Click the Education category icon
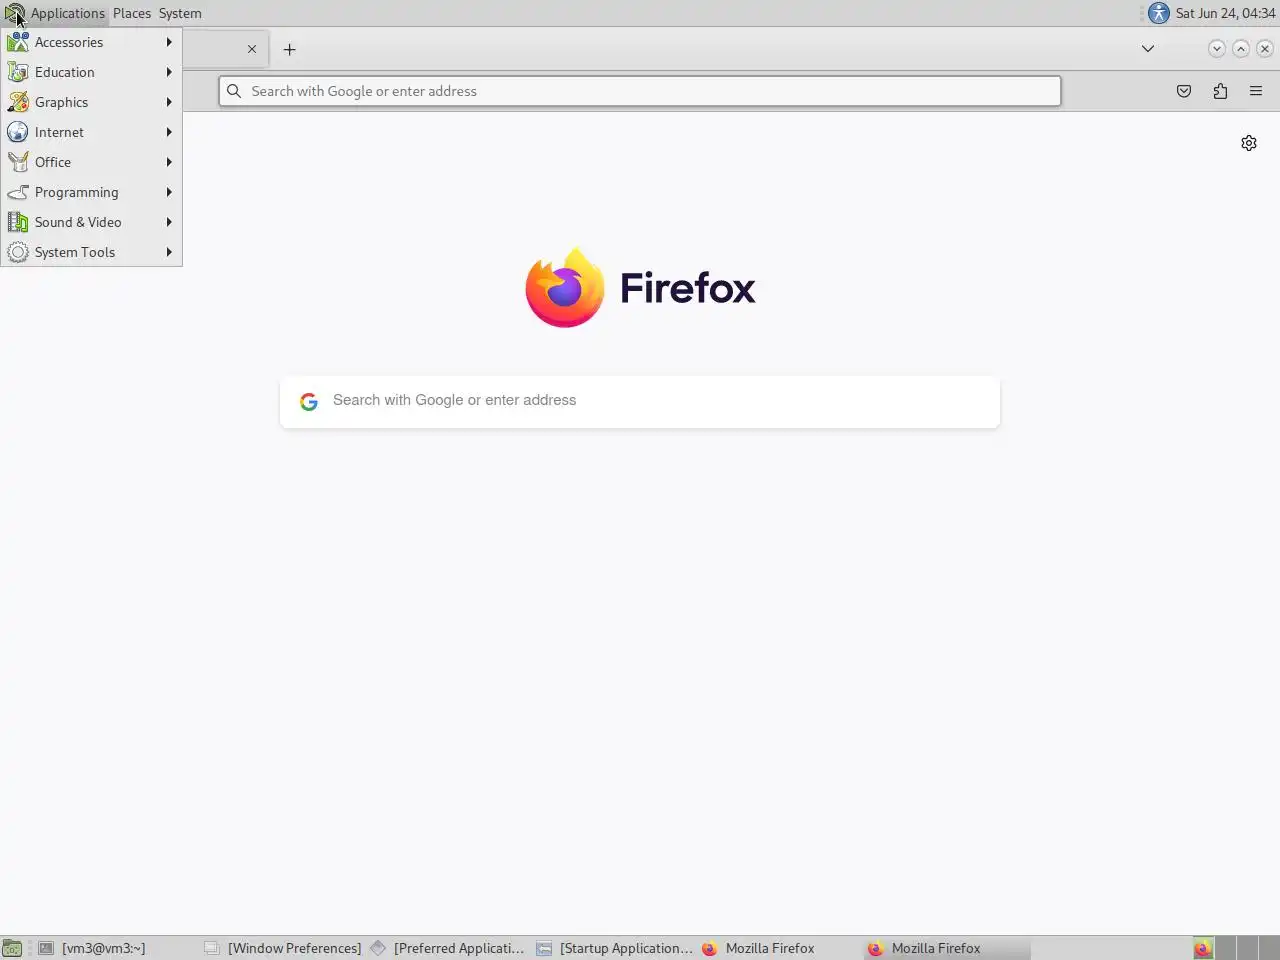1280x960 pixels. coord(18,72)
